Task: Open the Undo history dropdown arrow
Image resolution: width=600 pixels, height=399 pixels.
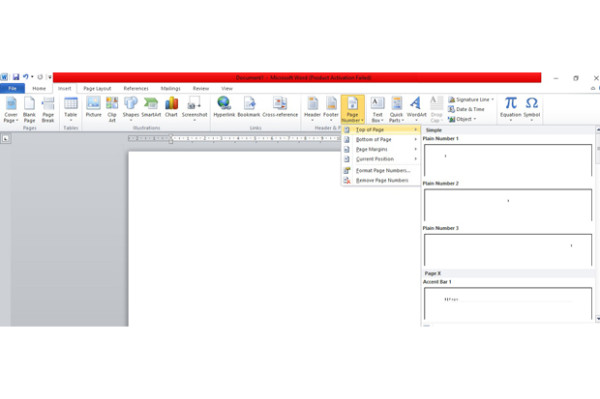Action: pos(32,77)
